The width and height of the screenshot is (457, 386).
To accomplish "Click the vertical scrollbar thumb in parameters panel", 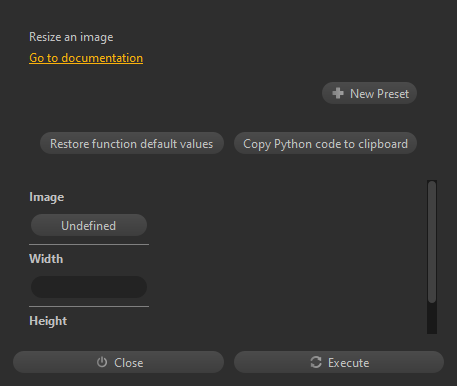I will (432, 242).
